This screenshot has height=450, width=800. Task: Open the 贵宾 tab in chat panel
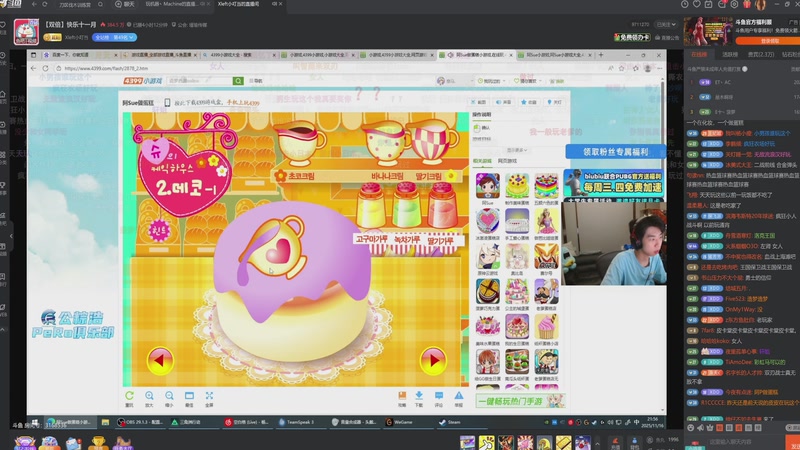[x=761, y=55]
